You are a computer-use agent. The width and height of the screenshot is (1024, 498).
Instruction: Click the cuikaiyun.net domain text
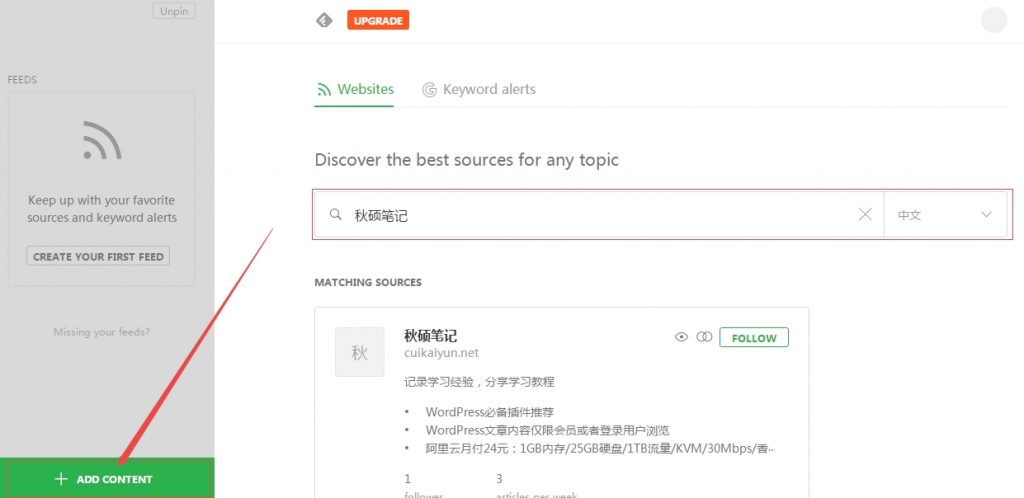(x=441, y=353)
